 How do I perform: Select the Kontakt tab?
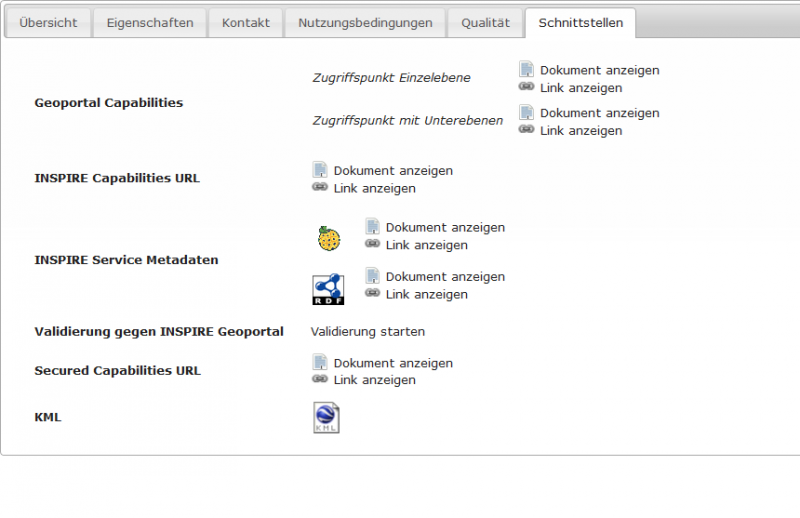245,23
